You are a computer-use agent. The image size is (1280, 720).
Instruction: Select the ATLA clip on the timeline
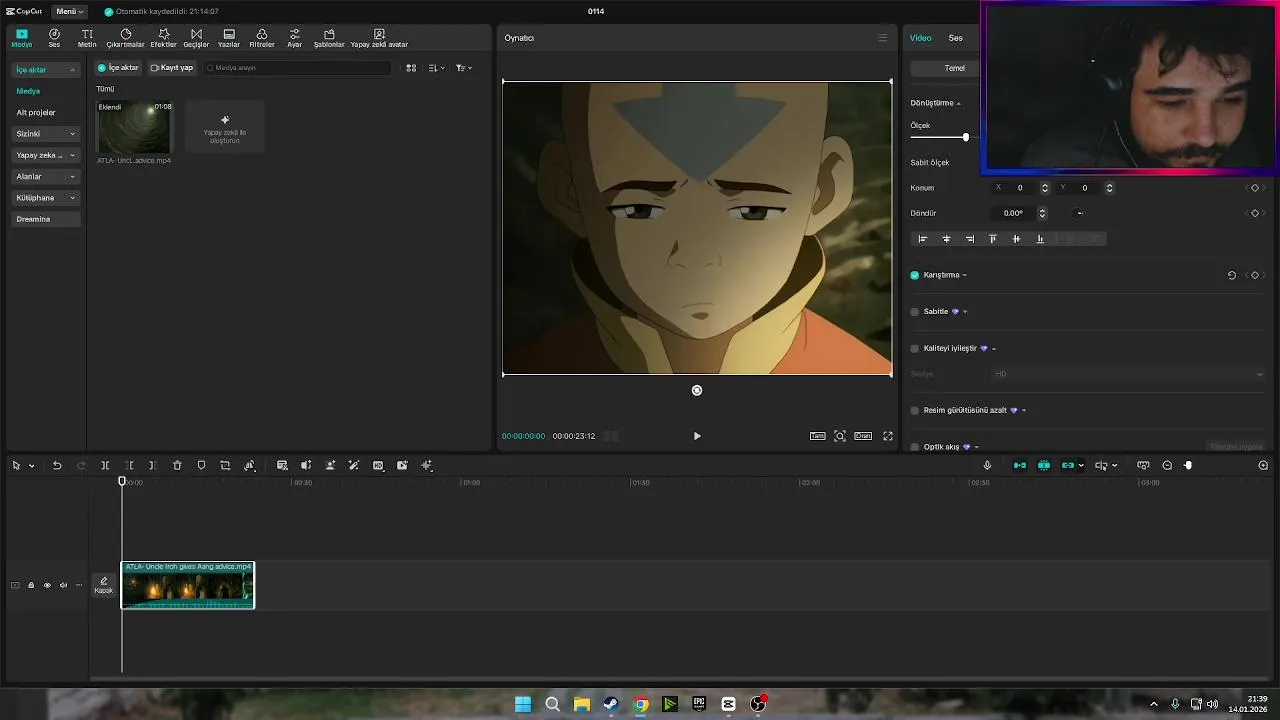coord(188,585)
